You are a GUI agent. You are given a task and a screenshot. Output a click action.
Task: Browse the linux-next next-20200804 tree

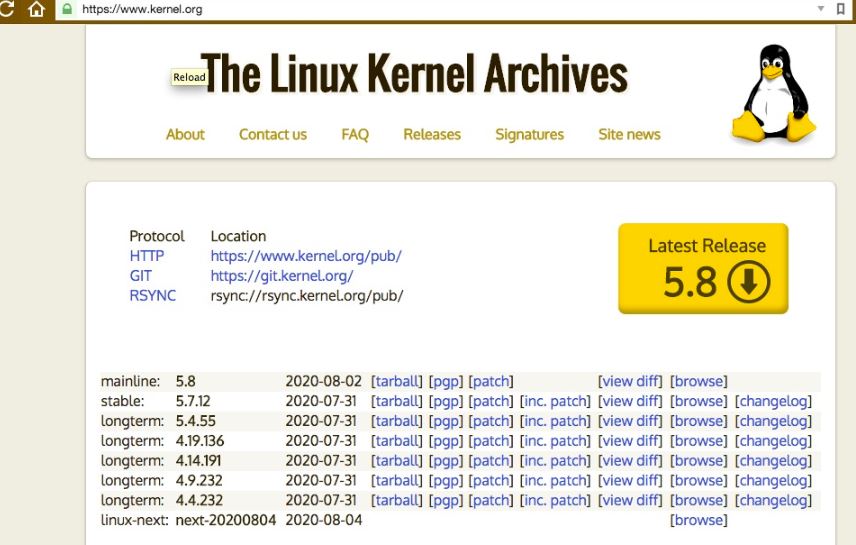tap(699, 520)
